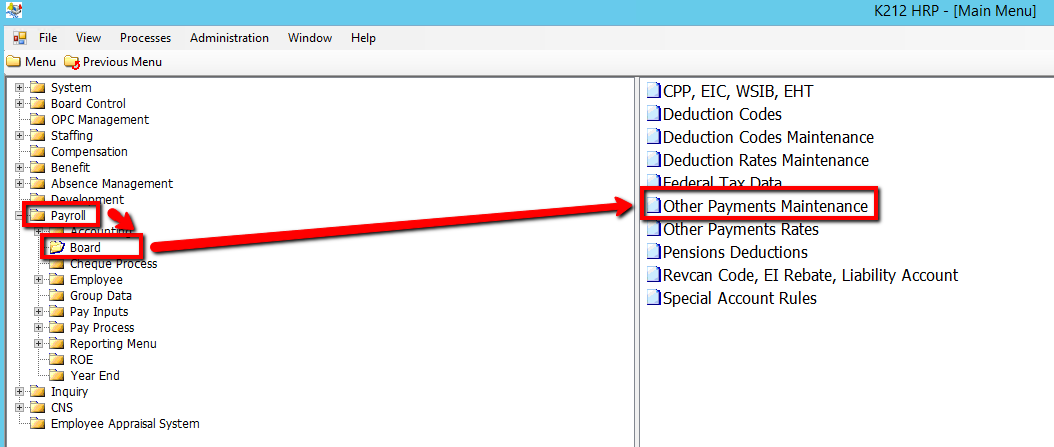This screenshot has width=1054, height=447.
Task: Click the folder icon next to Employee Appraisal System
Action: click(38, 424)
